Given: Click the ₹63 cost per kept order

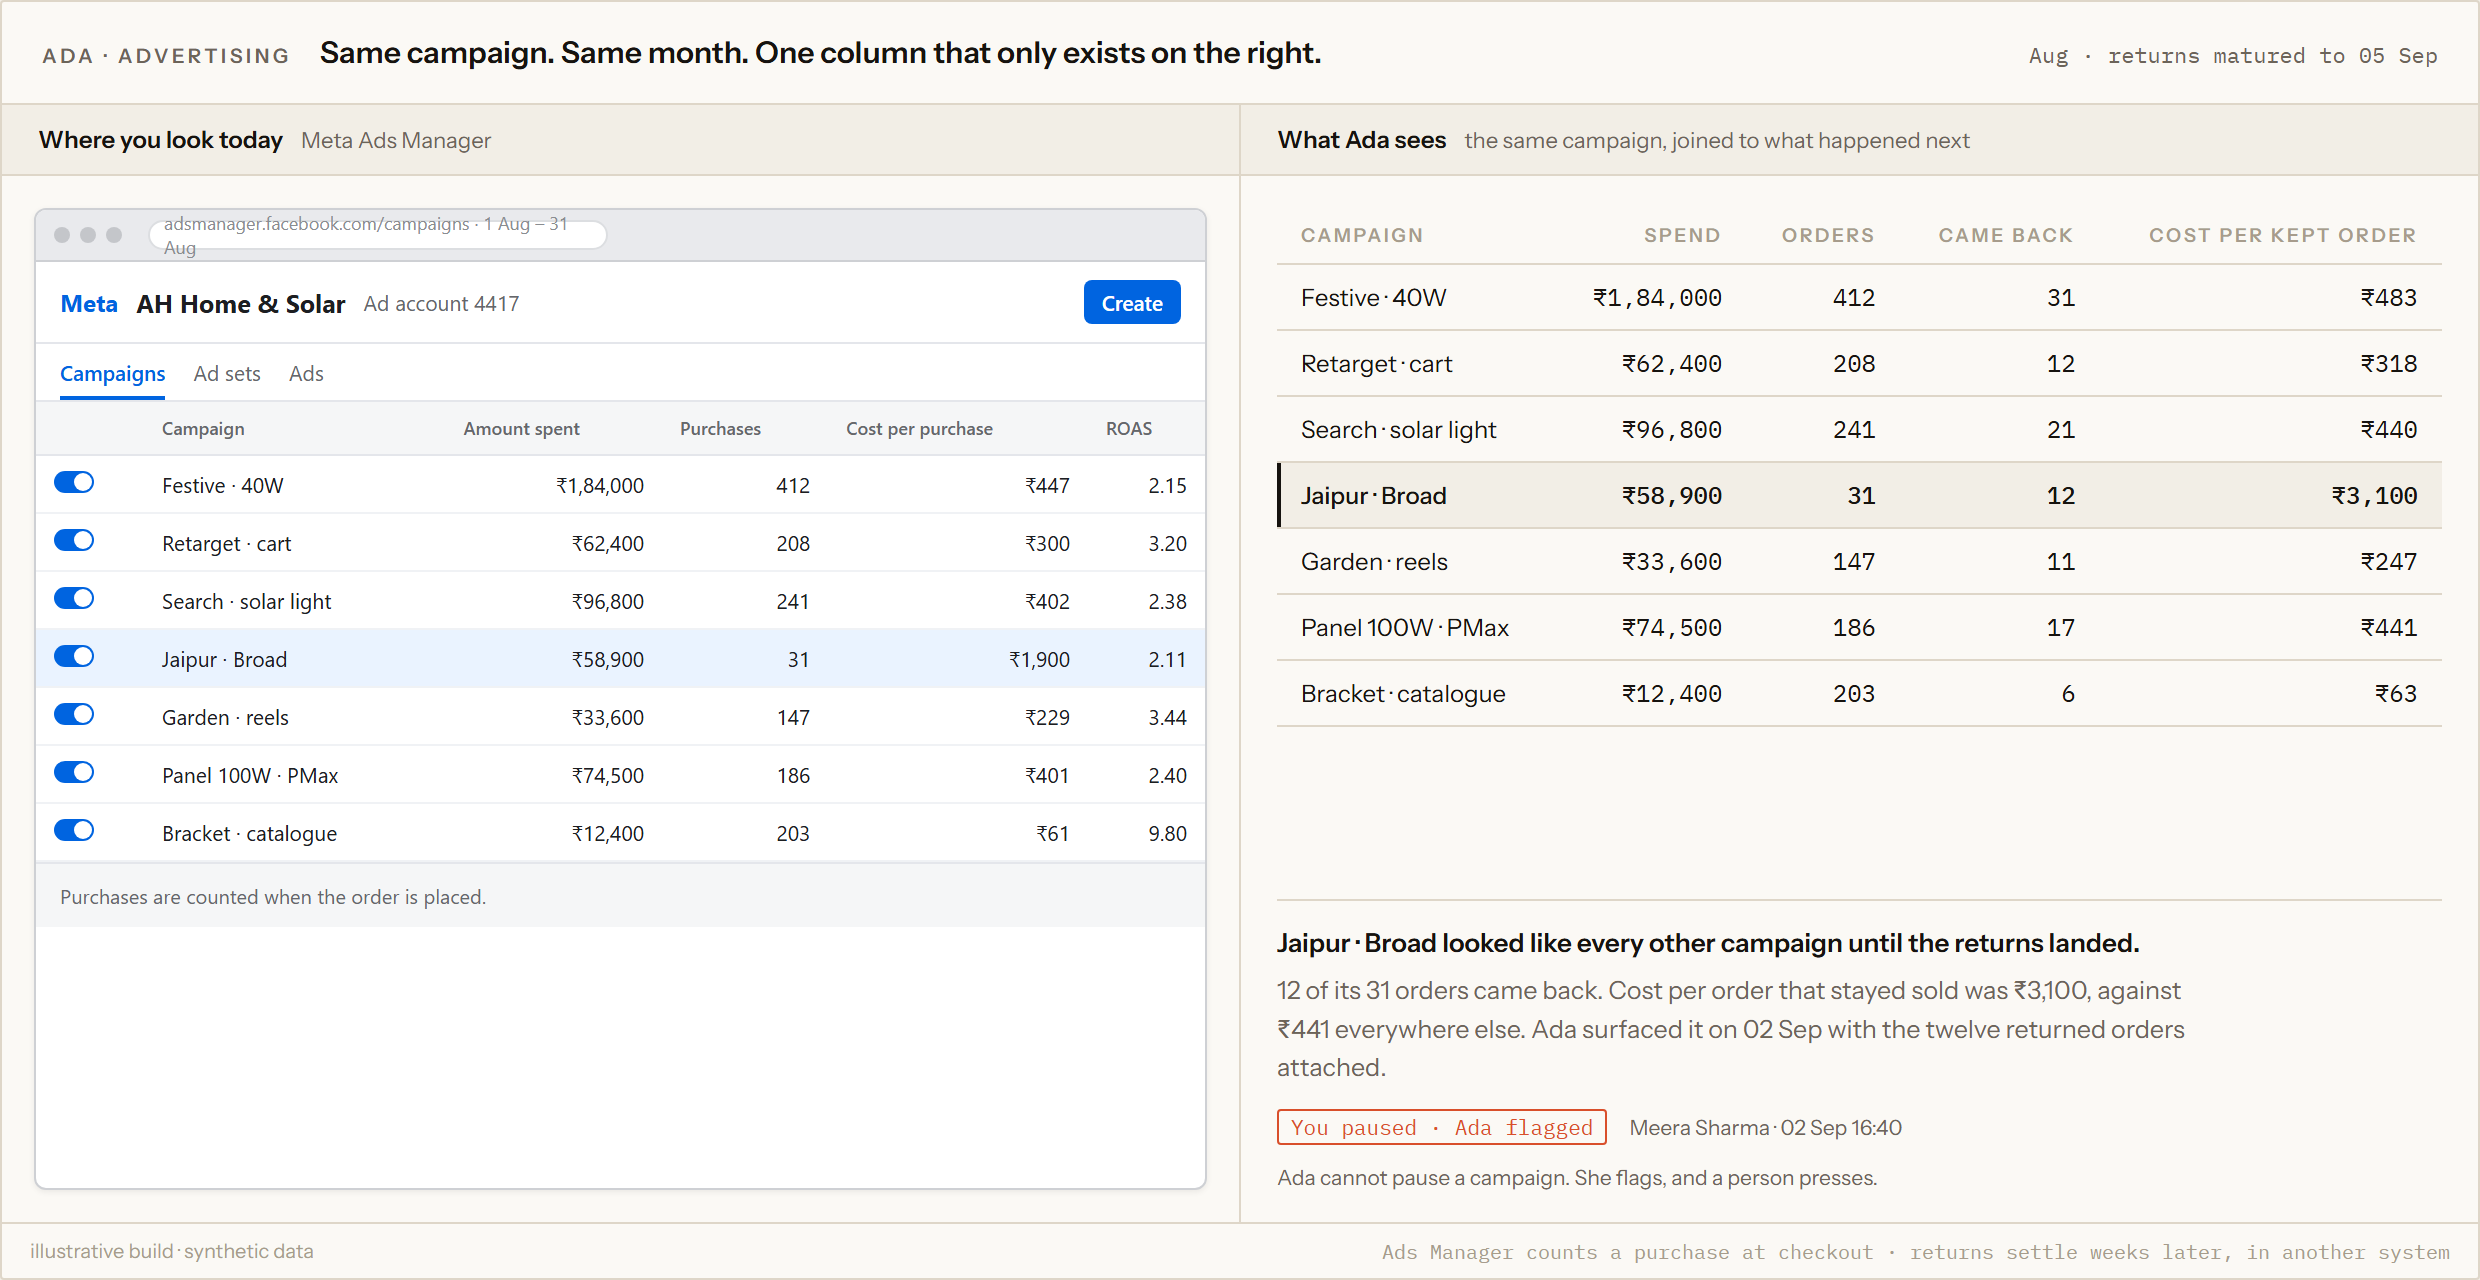Looking at the screenshot, I should [2396, 694].
